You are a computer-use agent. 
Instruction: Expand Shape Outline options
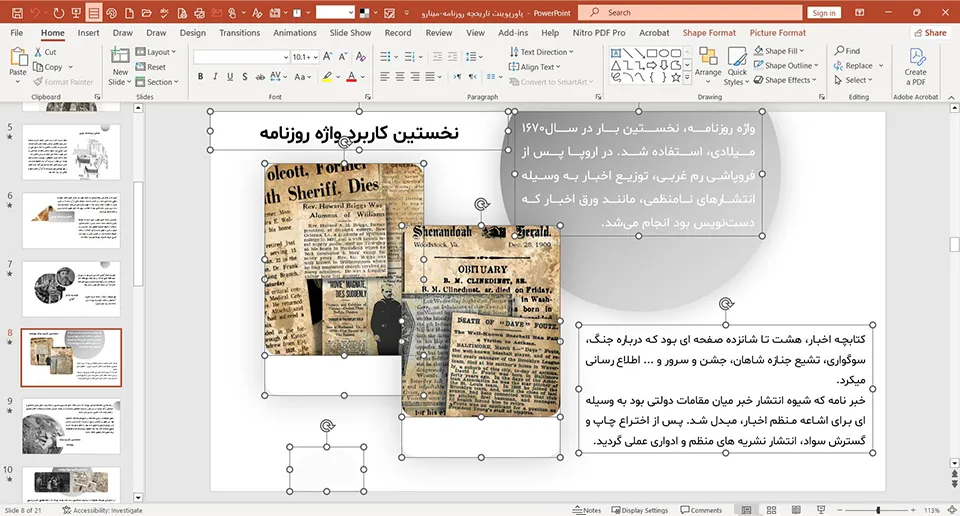(x=786, y=65)
